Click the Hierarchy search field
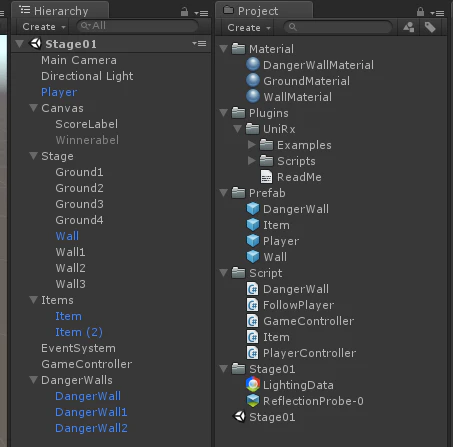The width and height of the screenshot is (453, 447). coord(137,26)
